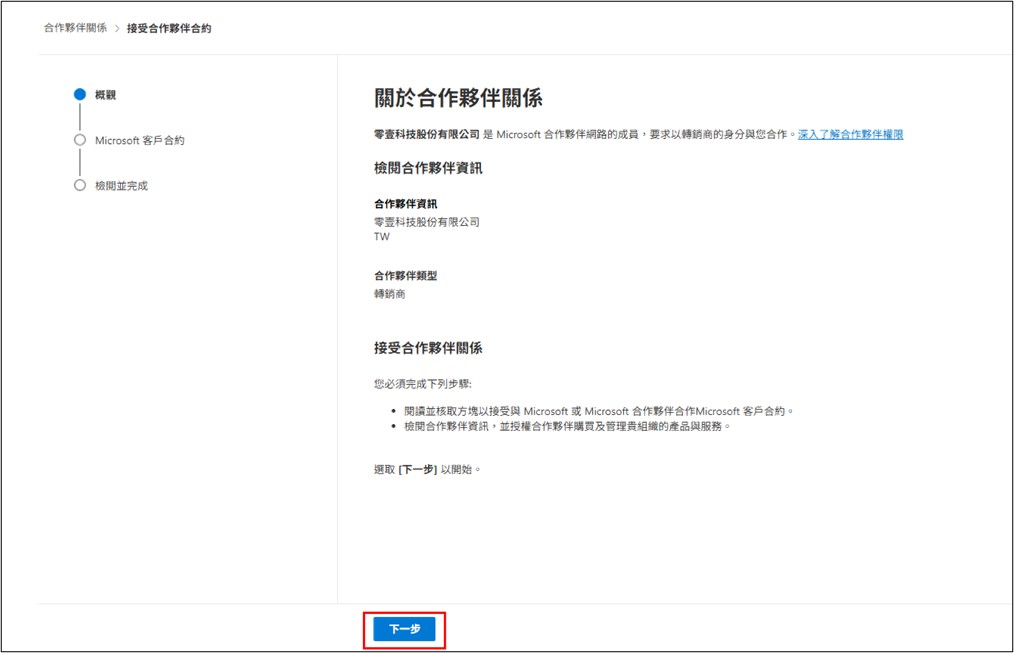Image resolution: width=1014 pixels, height=653 pixels.
Task: Select the 轉銷商 partner type text
Action: 388,294
